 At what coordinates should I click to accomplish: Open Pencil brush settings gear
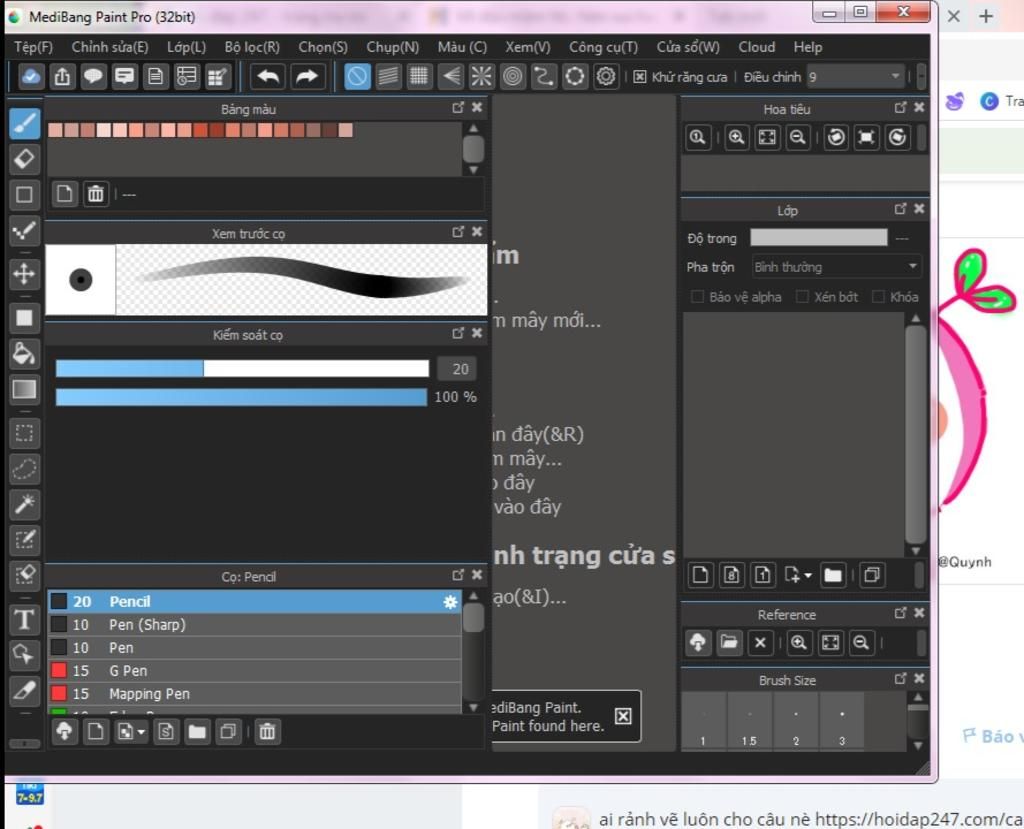[x=450, y=602]
